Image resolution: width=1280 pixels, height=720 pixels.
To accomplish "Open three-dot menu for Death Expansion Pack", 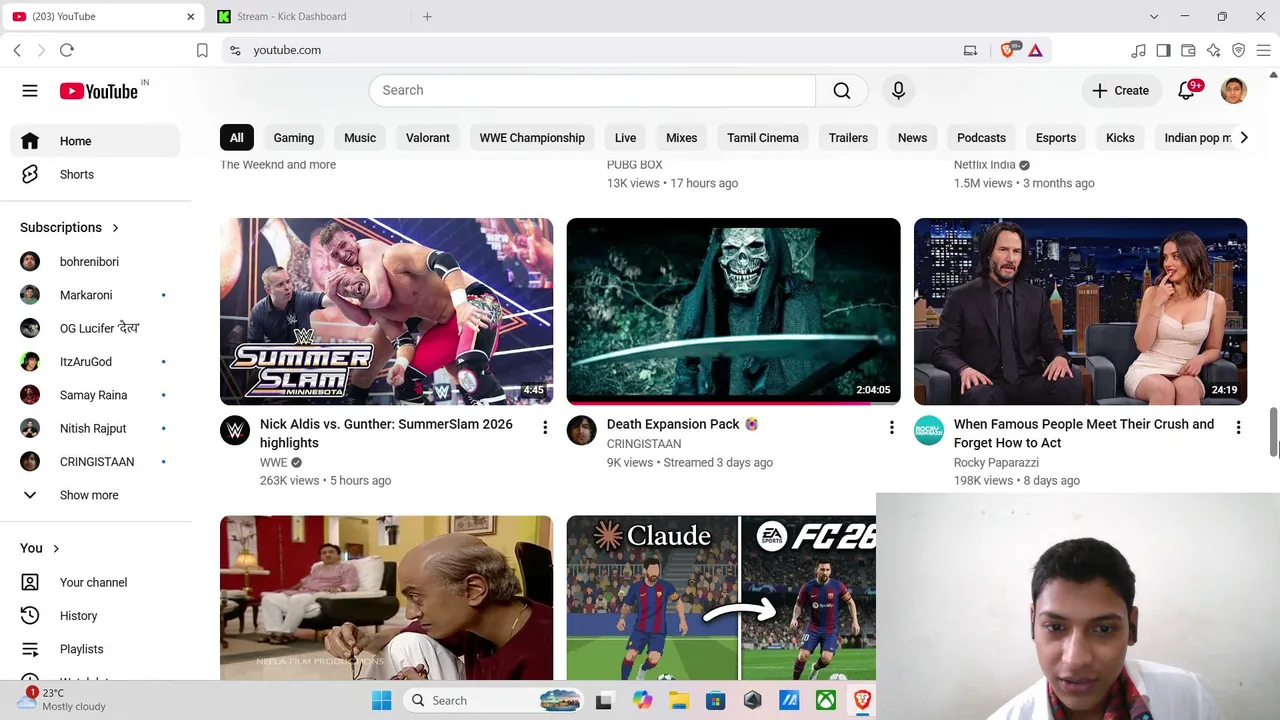I will point(892,428).
